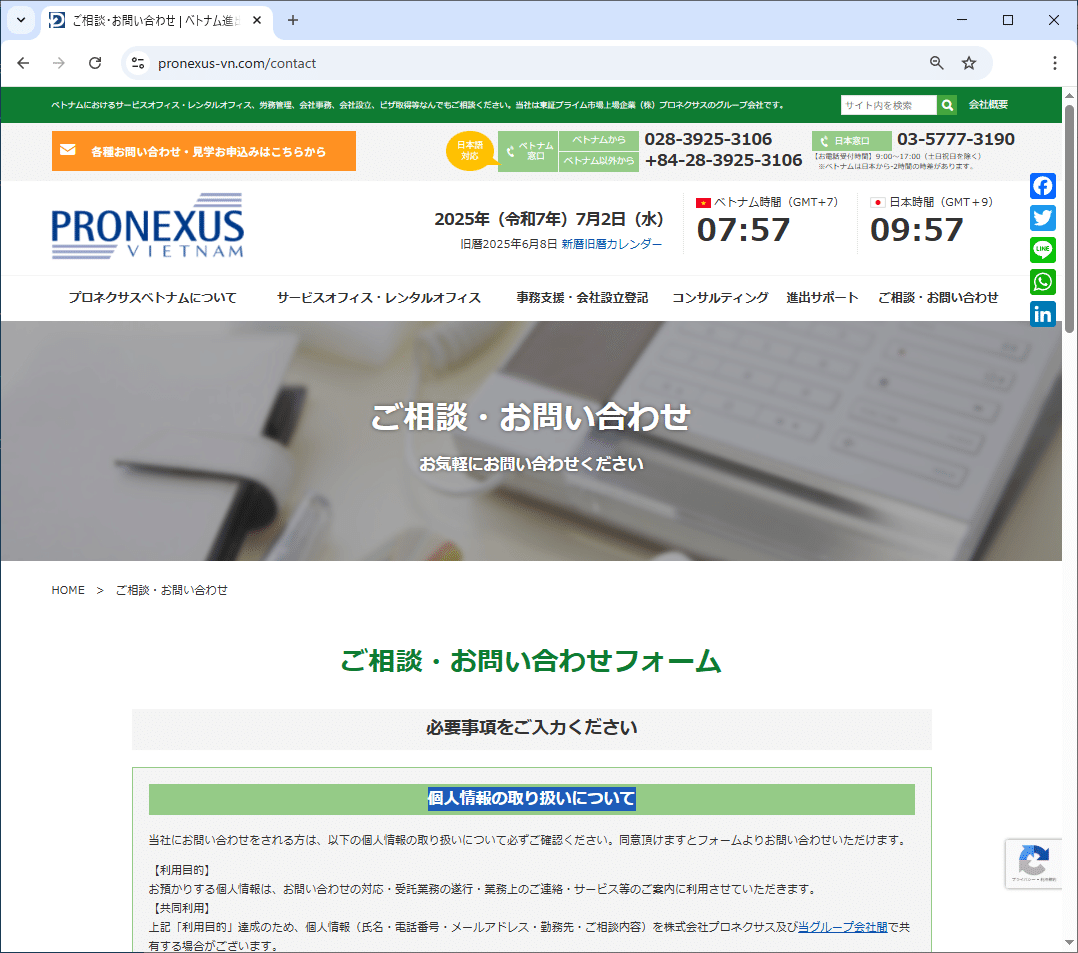Image resolution: width=1078 pixels, height=953 pixels.
Task: Click the site search magnifier icon
Action: click(947, 104)
